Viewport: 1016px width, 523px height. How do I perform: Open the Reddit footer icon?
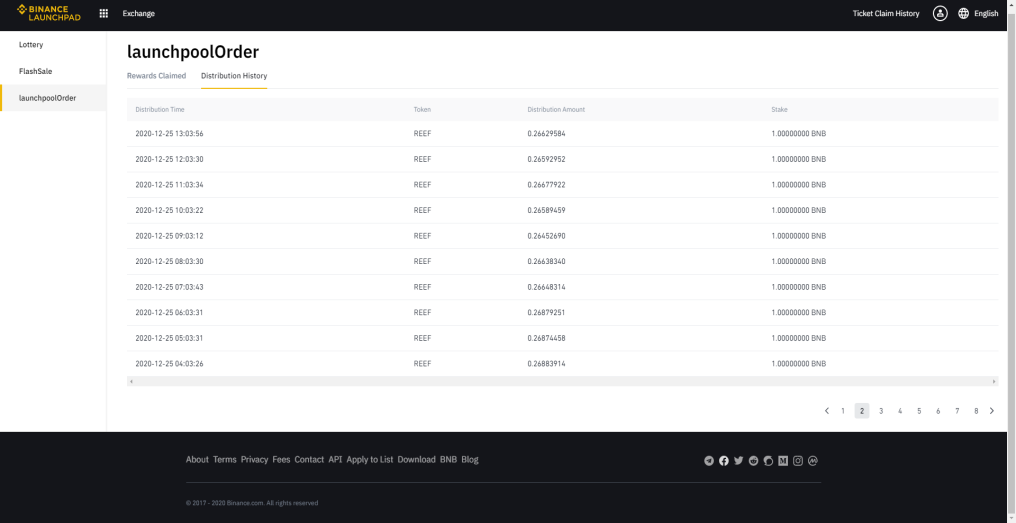(754, 461)
